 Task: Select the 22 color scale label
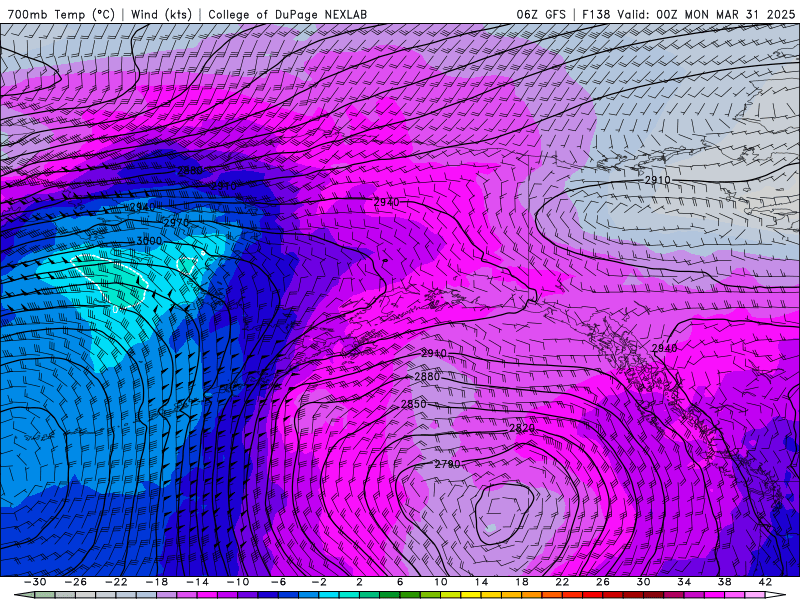[562, 582]
